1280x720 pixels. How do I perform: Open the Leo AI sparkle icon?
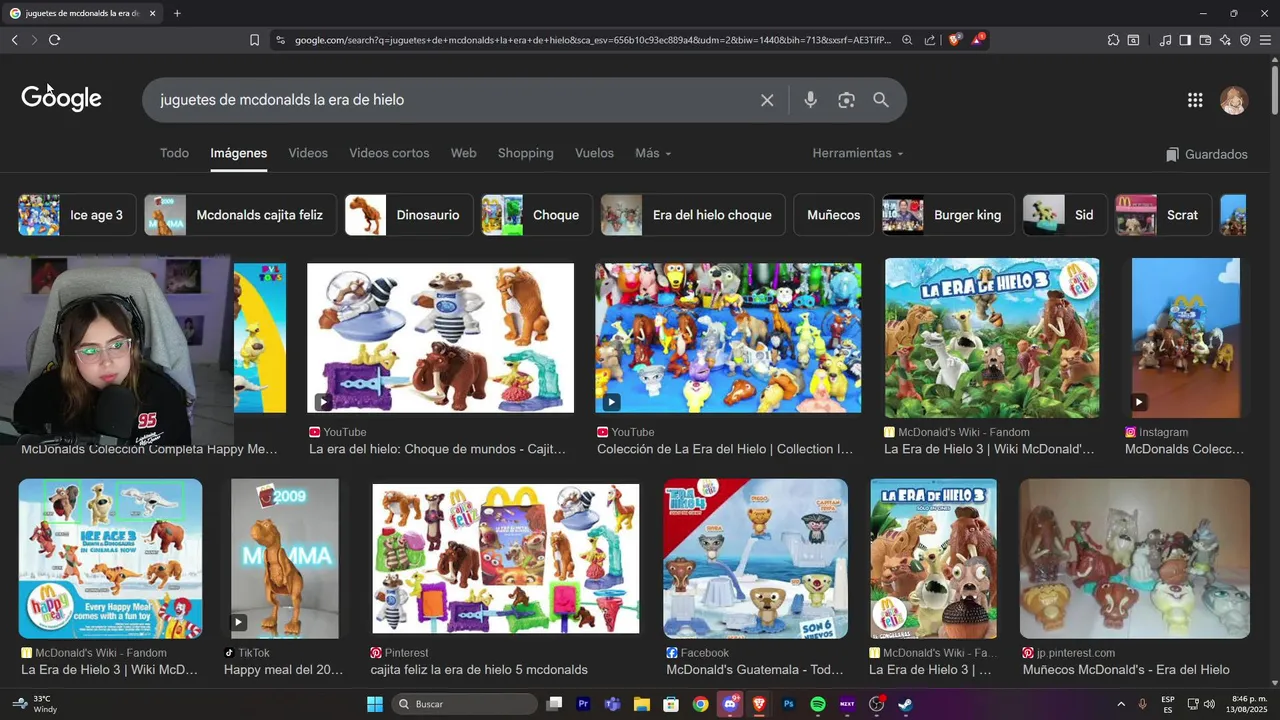1225,40
